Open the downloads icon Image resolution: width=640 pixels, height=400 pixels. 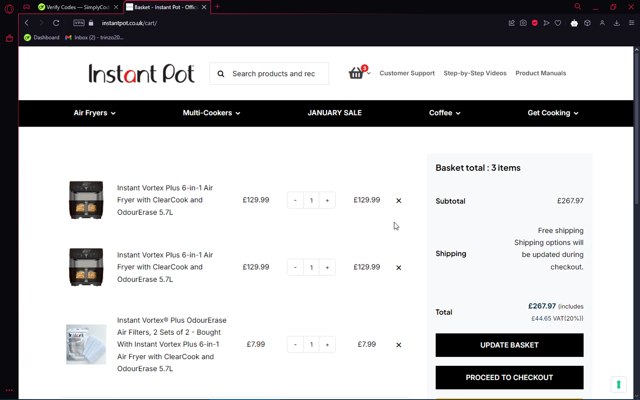617,23
